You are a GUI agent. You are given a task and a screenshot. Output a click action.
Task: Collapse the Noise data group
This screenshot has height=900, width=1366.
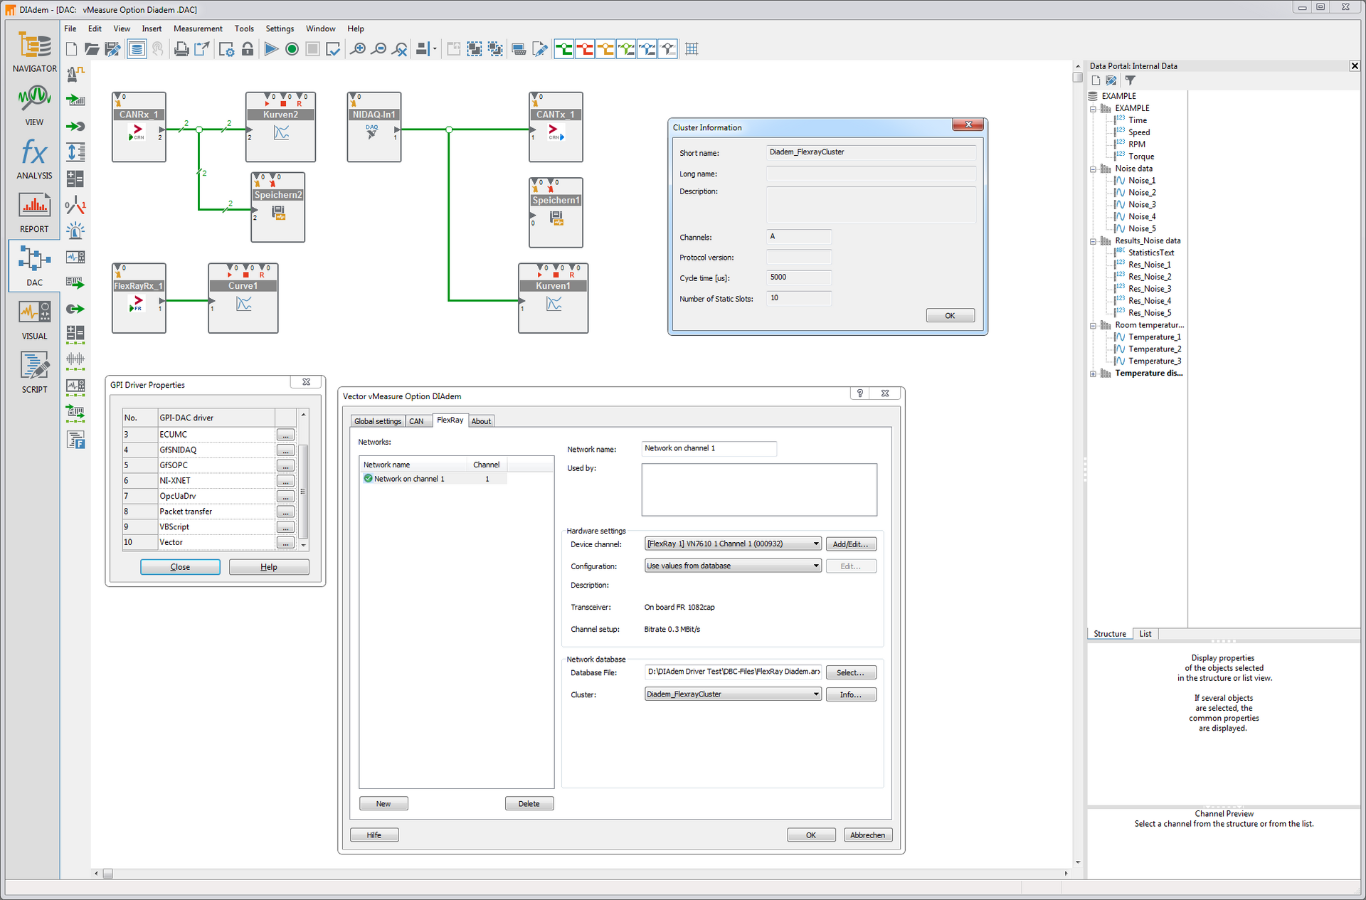pos(1093,169)
